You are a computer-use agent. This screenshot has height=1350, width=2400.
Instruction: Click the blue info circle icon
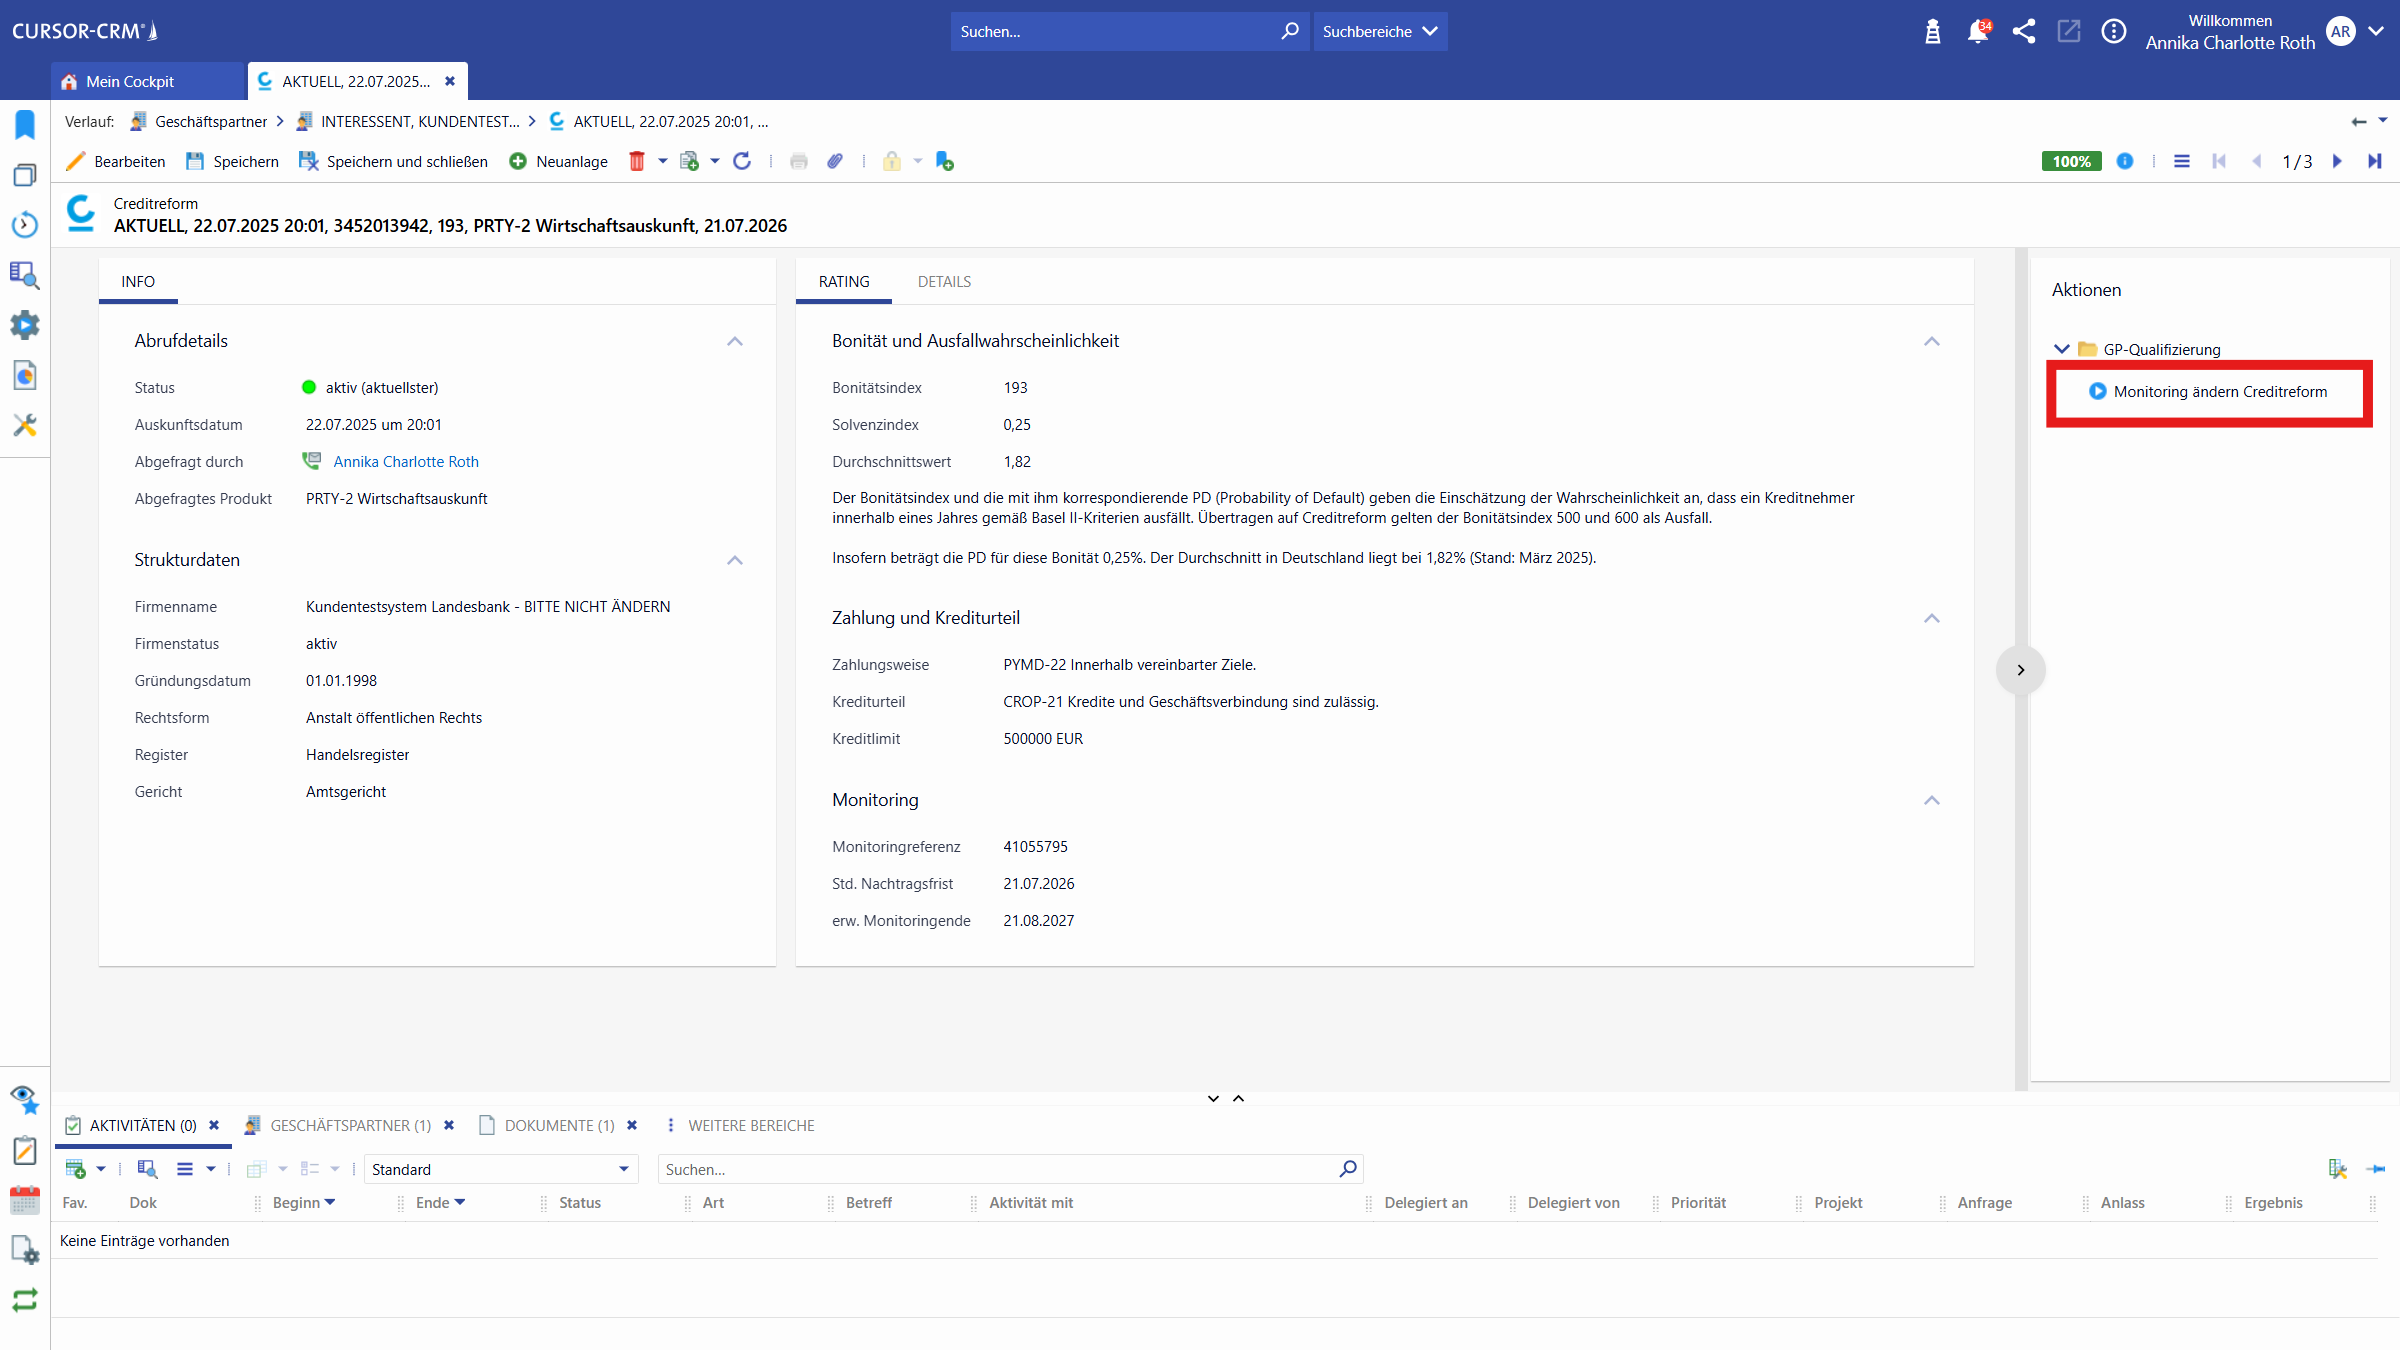pyautogui.click(x=2125, y=161)
